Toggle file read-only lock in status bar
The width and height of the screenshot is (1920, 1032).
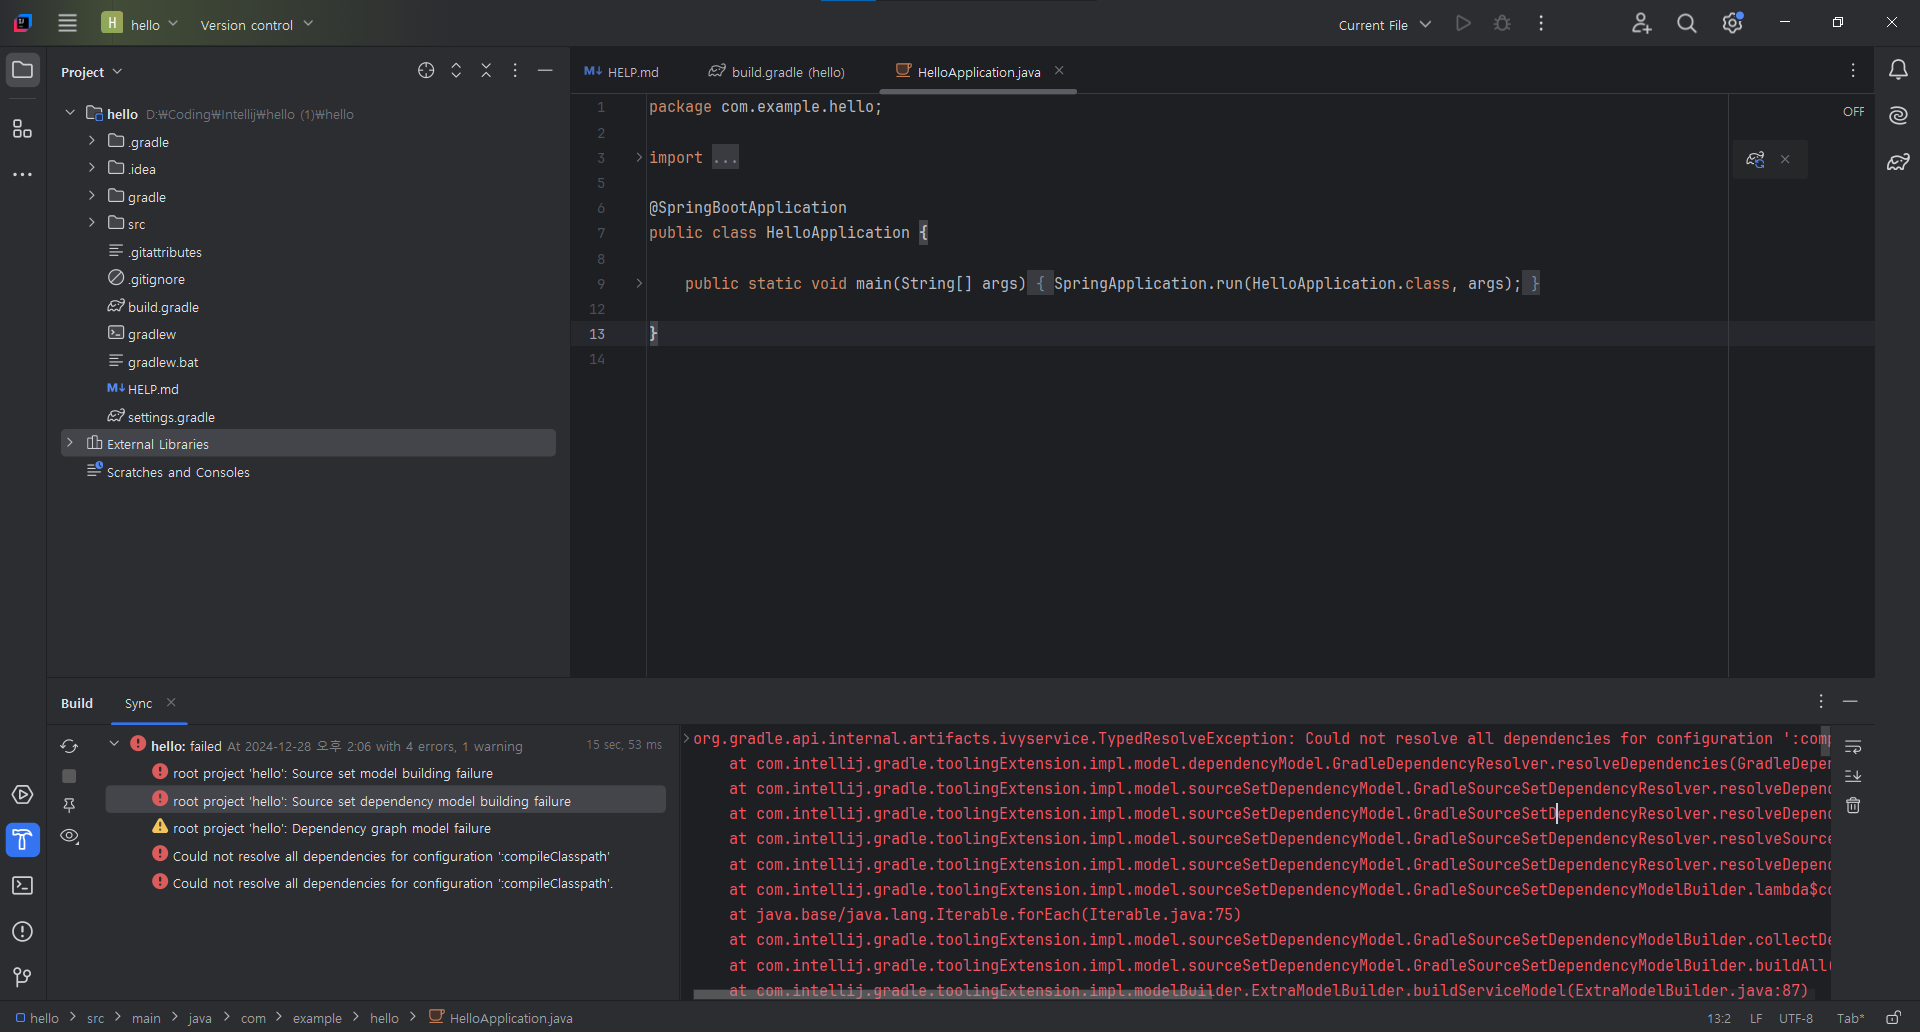[x=1893, y=1018]
